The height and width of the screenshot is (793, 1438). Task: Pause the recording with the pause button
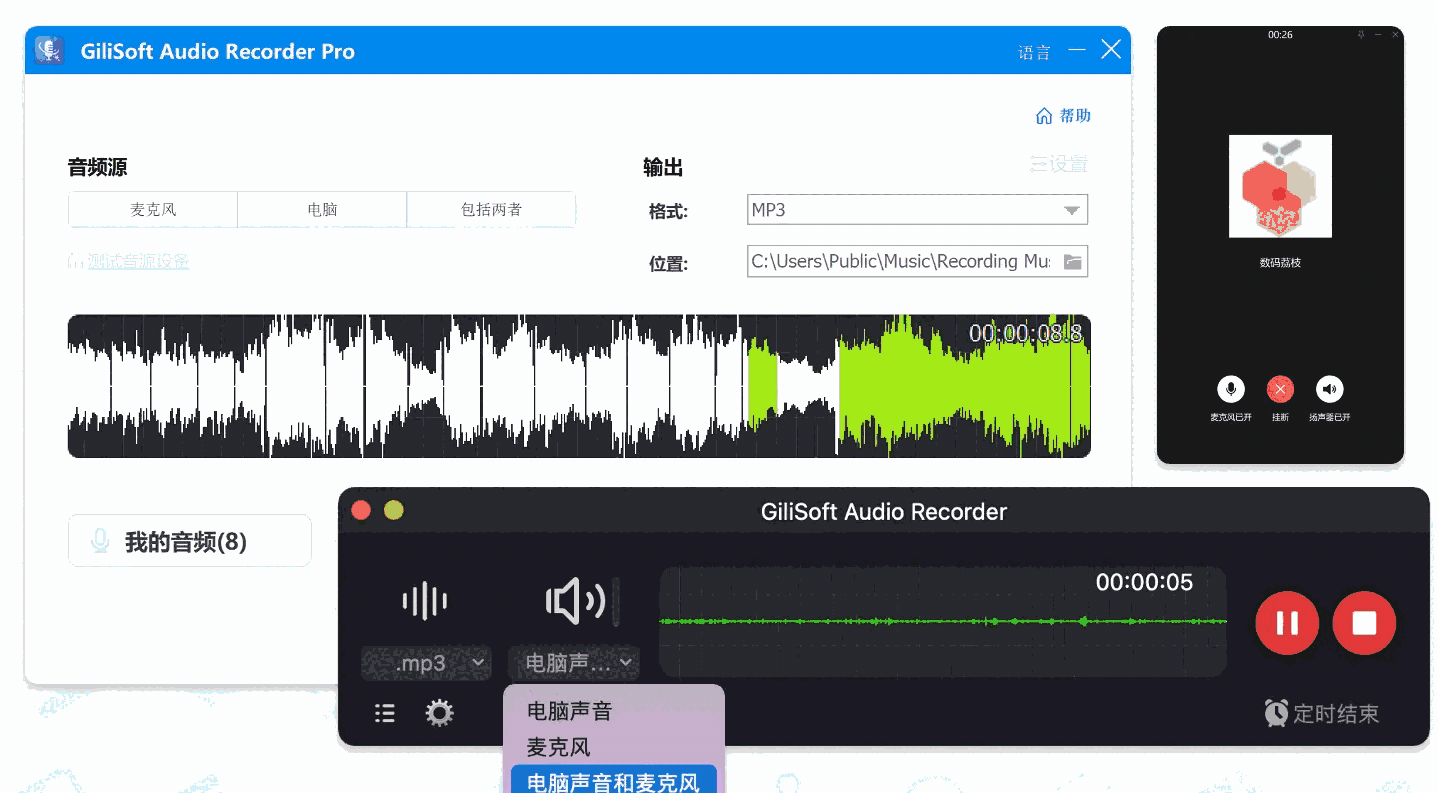click(x=1287, y=622)
